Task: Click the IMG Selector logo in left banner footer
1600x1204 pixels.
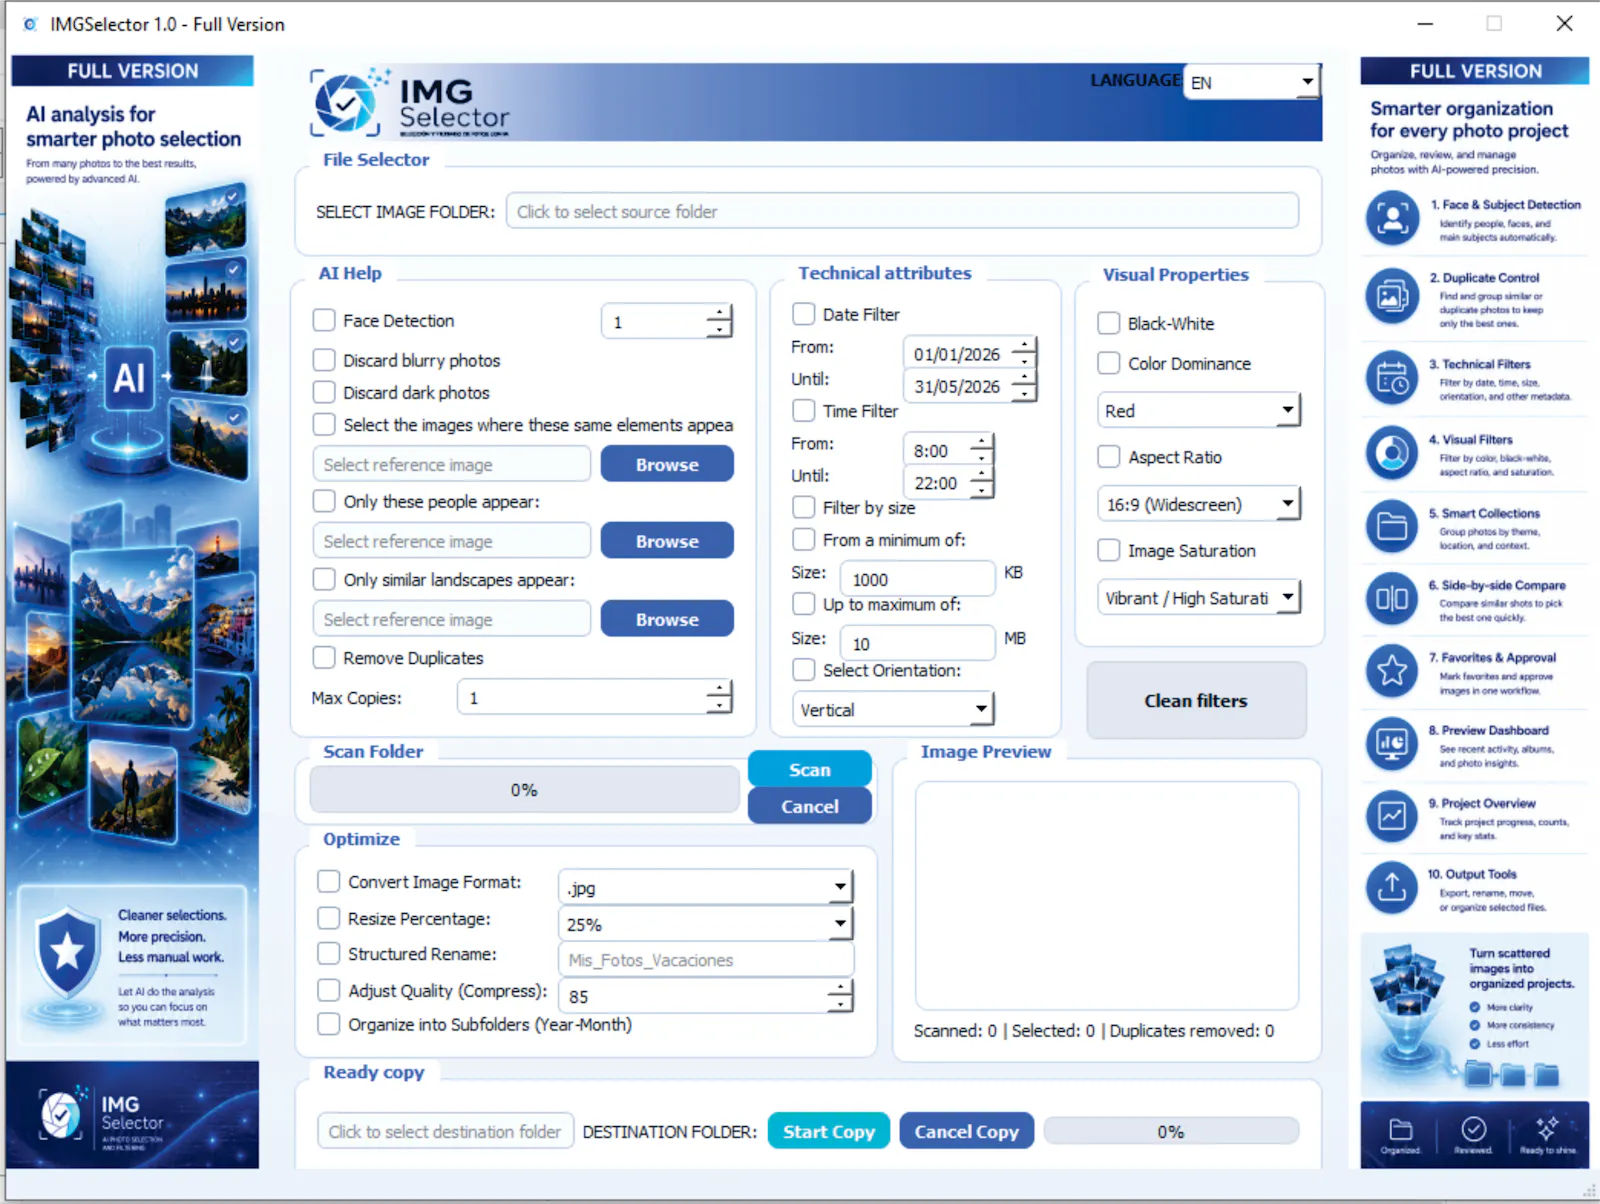Action: pyautogui.click(x=100, y=1115)
